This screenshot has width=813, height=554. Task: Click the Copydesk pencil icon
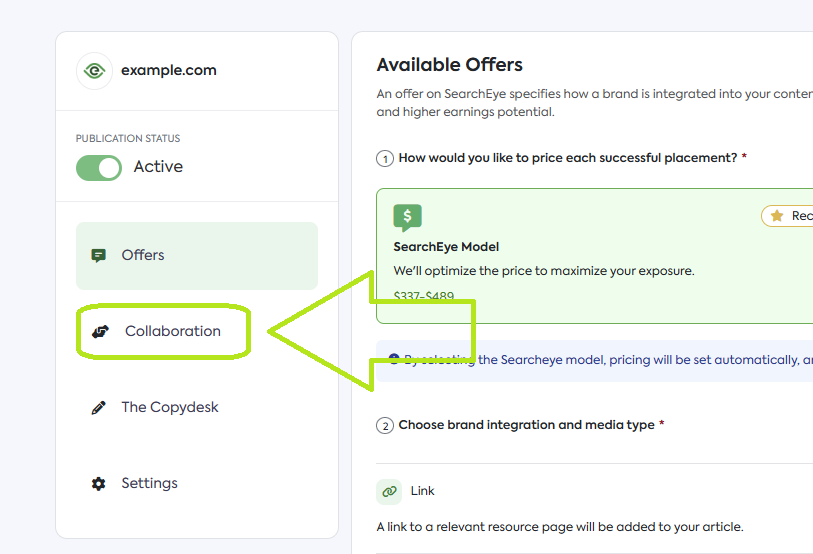click(98, 407)
